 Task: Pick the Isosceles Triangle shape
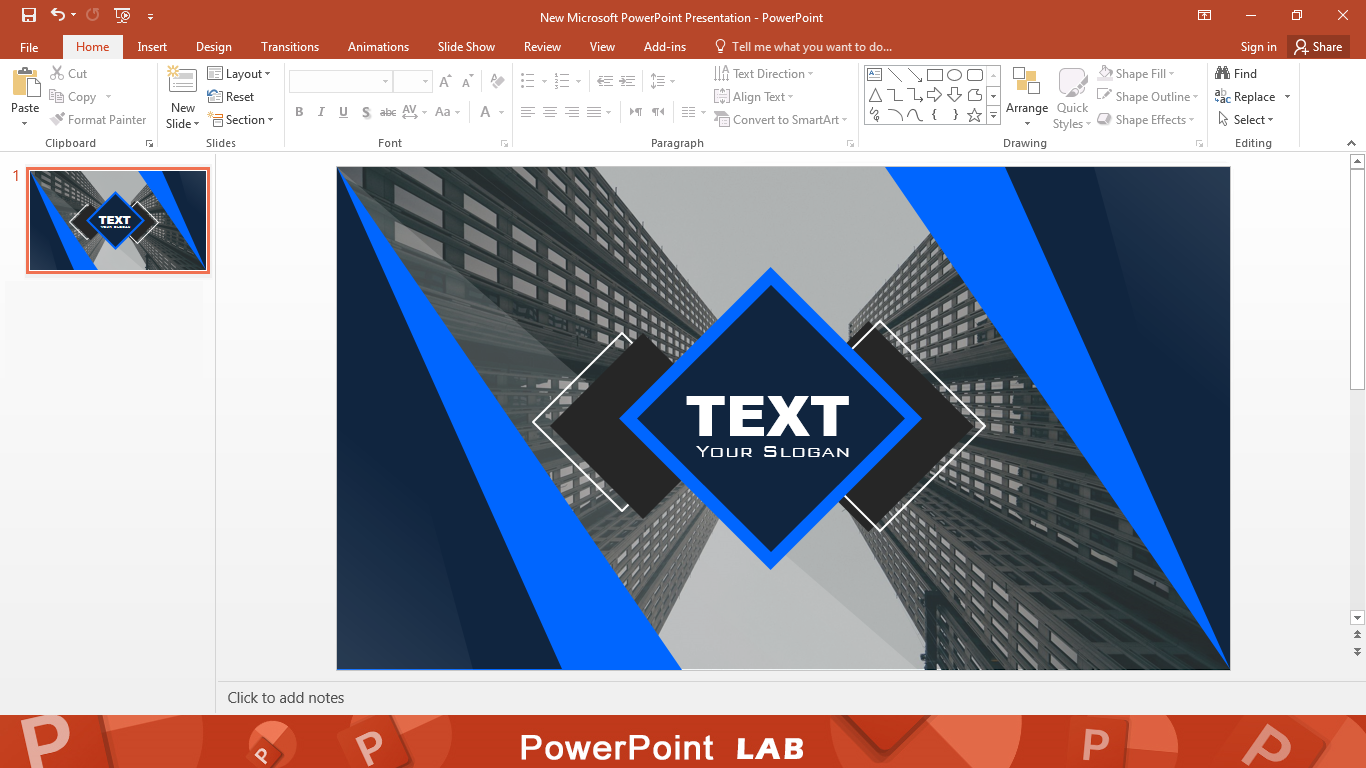[874, 95]
